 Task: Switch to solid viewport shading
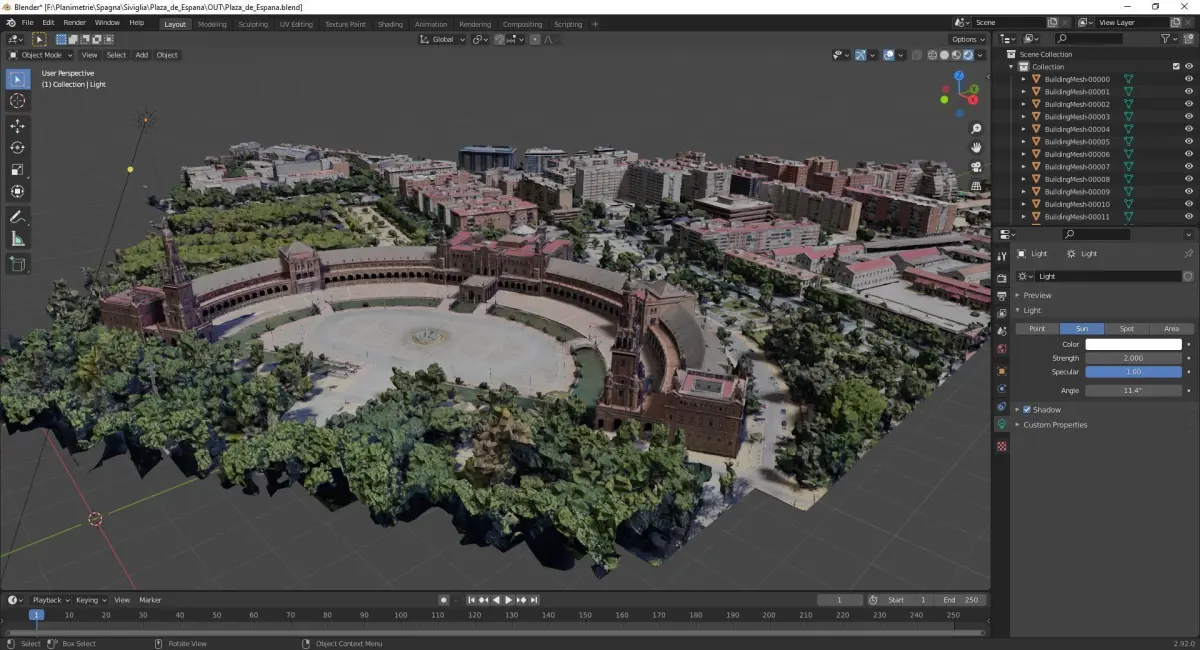pos(944,55)
